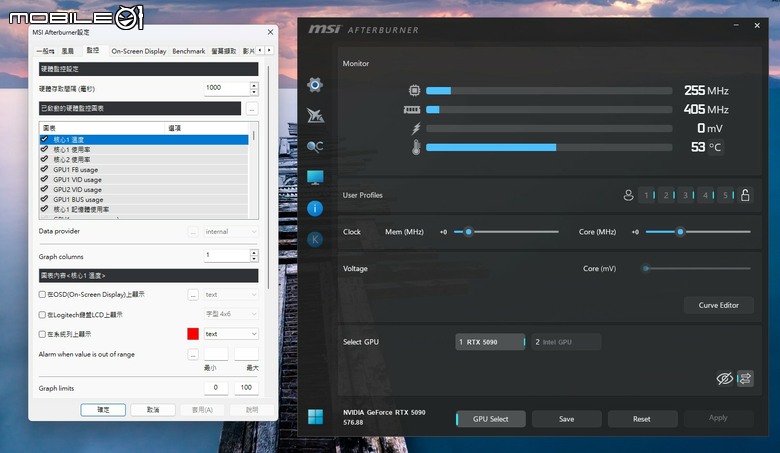Image resolution: width=780 pixels, height=453 pixels.
Task: Click the Core (mV) voltage slider handle
Action: click(646, 269)
